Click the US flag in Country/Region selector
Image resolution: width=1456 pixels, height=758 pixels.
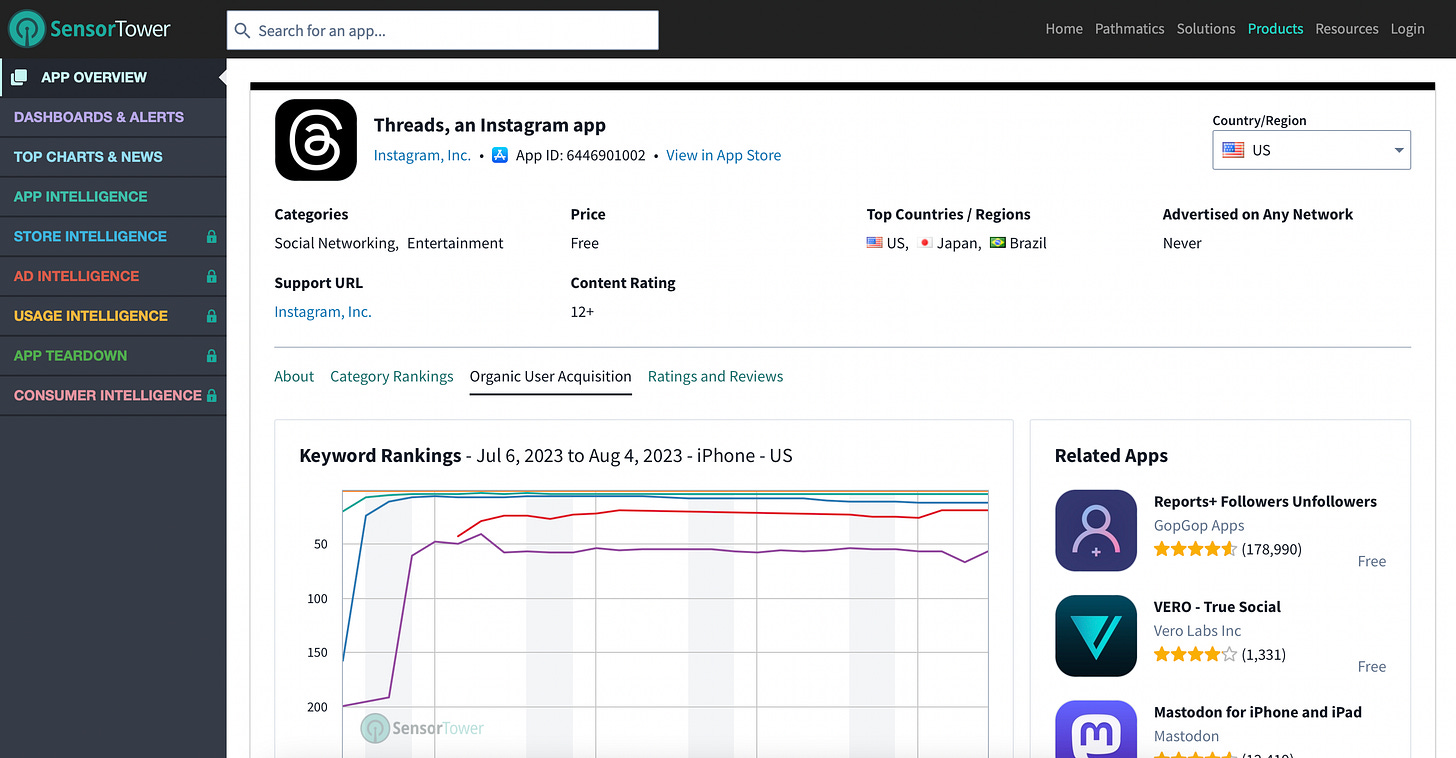point(1233,150)
